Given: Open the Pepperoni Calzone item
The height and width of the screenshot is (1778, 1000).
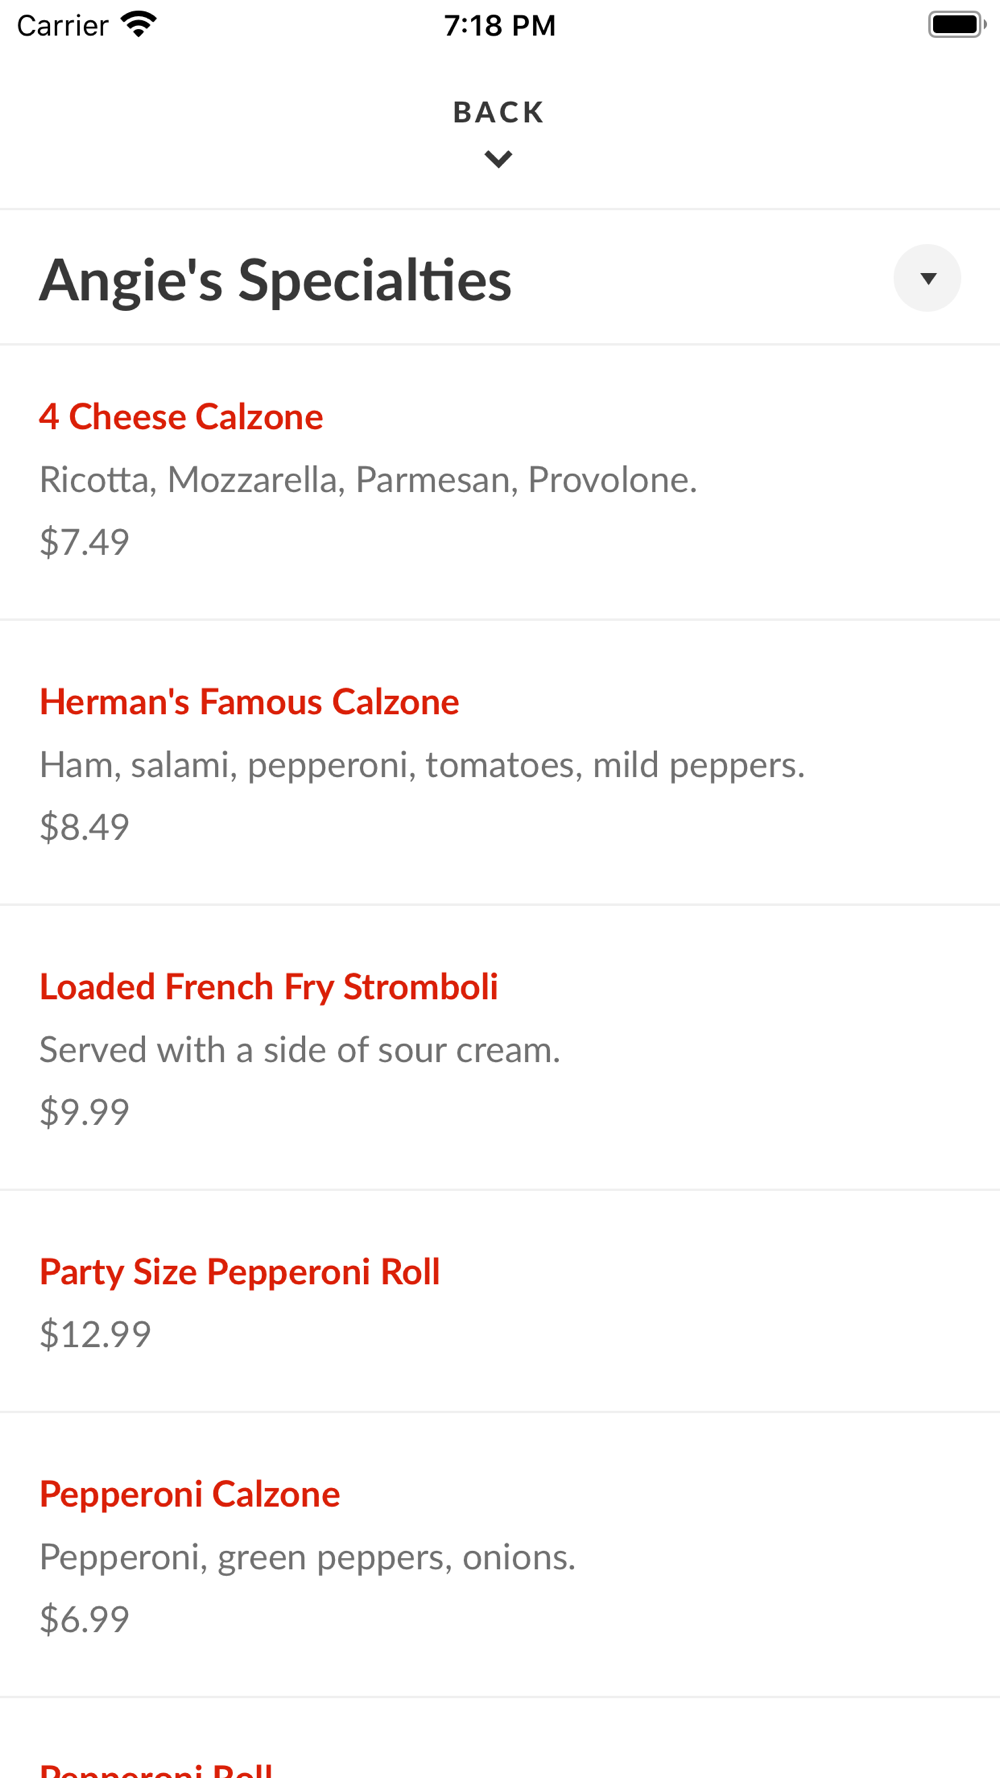Looking at the screenshot, I should [190, 1494].
